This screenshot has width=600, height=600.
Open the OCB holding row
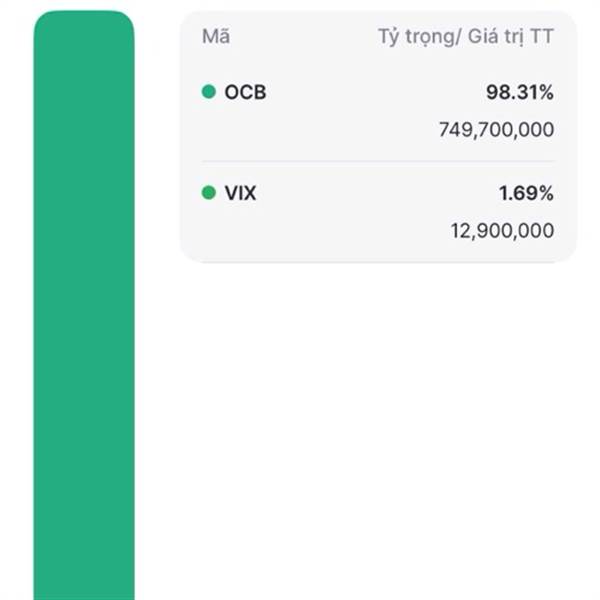[x=378, y=111]
